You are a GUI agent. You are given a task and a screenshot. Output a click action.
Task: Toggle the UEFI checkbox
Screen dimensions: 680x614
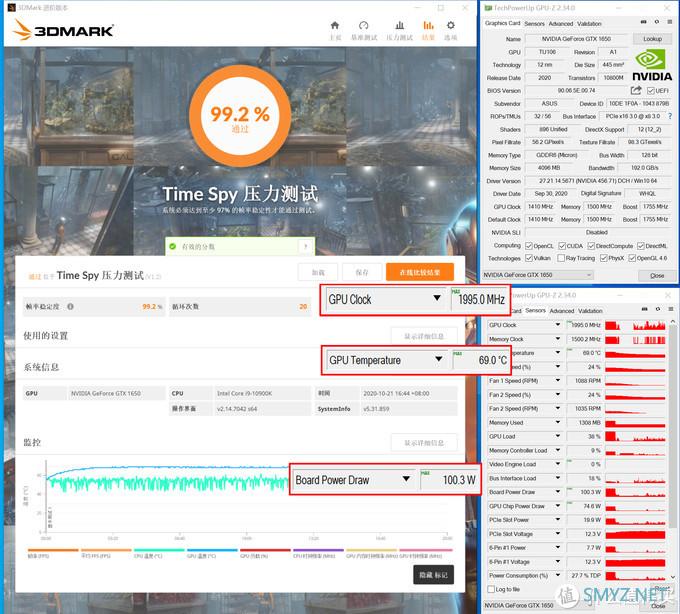click(x=651, y=91)
